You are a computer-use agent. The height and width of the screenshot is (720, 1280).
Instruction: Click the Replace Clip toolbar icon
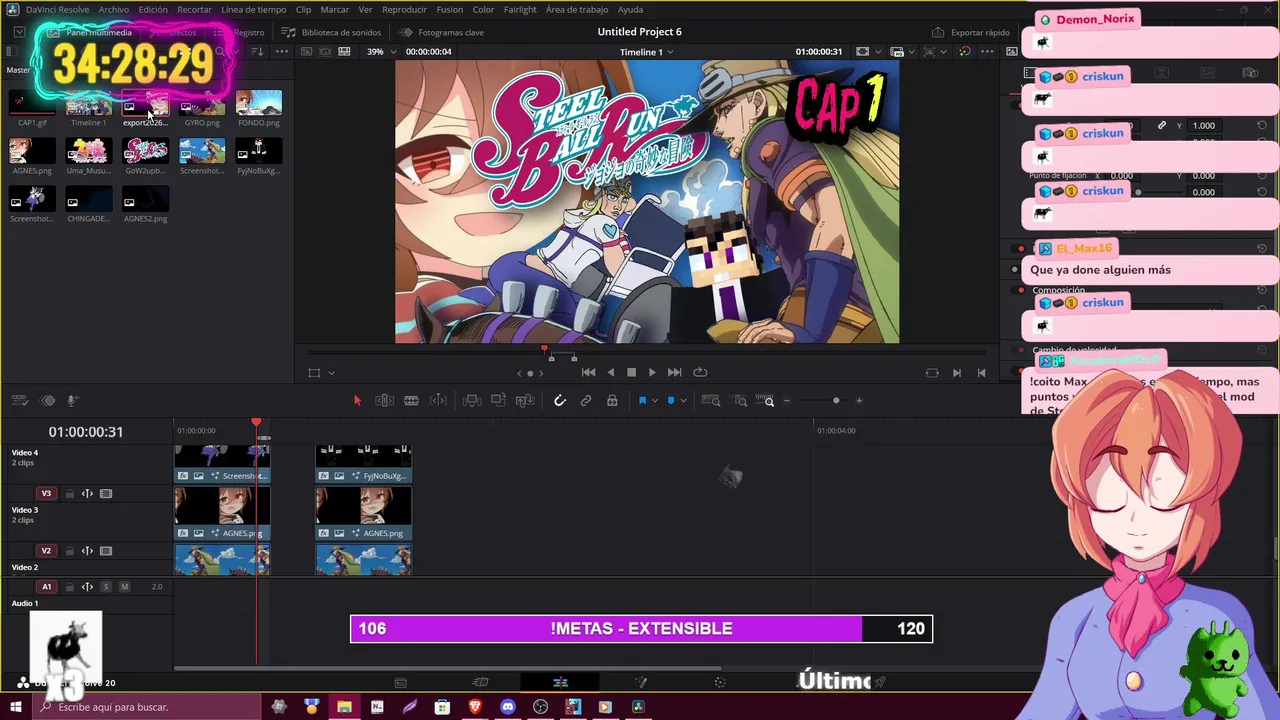coord(525,401)
